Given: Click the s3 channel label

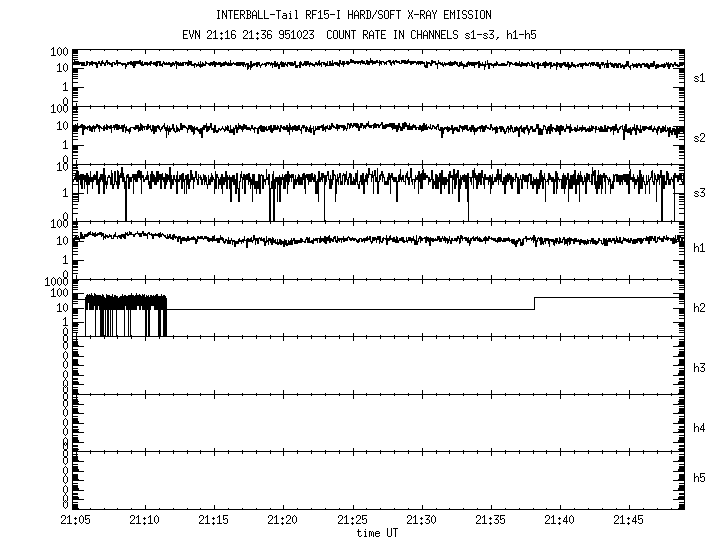Looking at the screenshot, I should point(700,193).
